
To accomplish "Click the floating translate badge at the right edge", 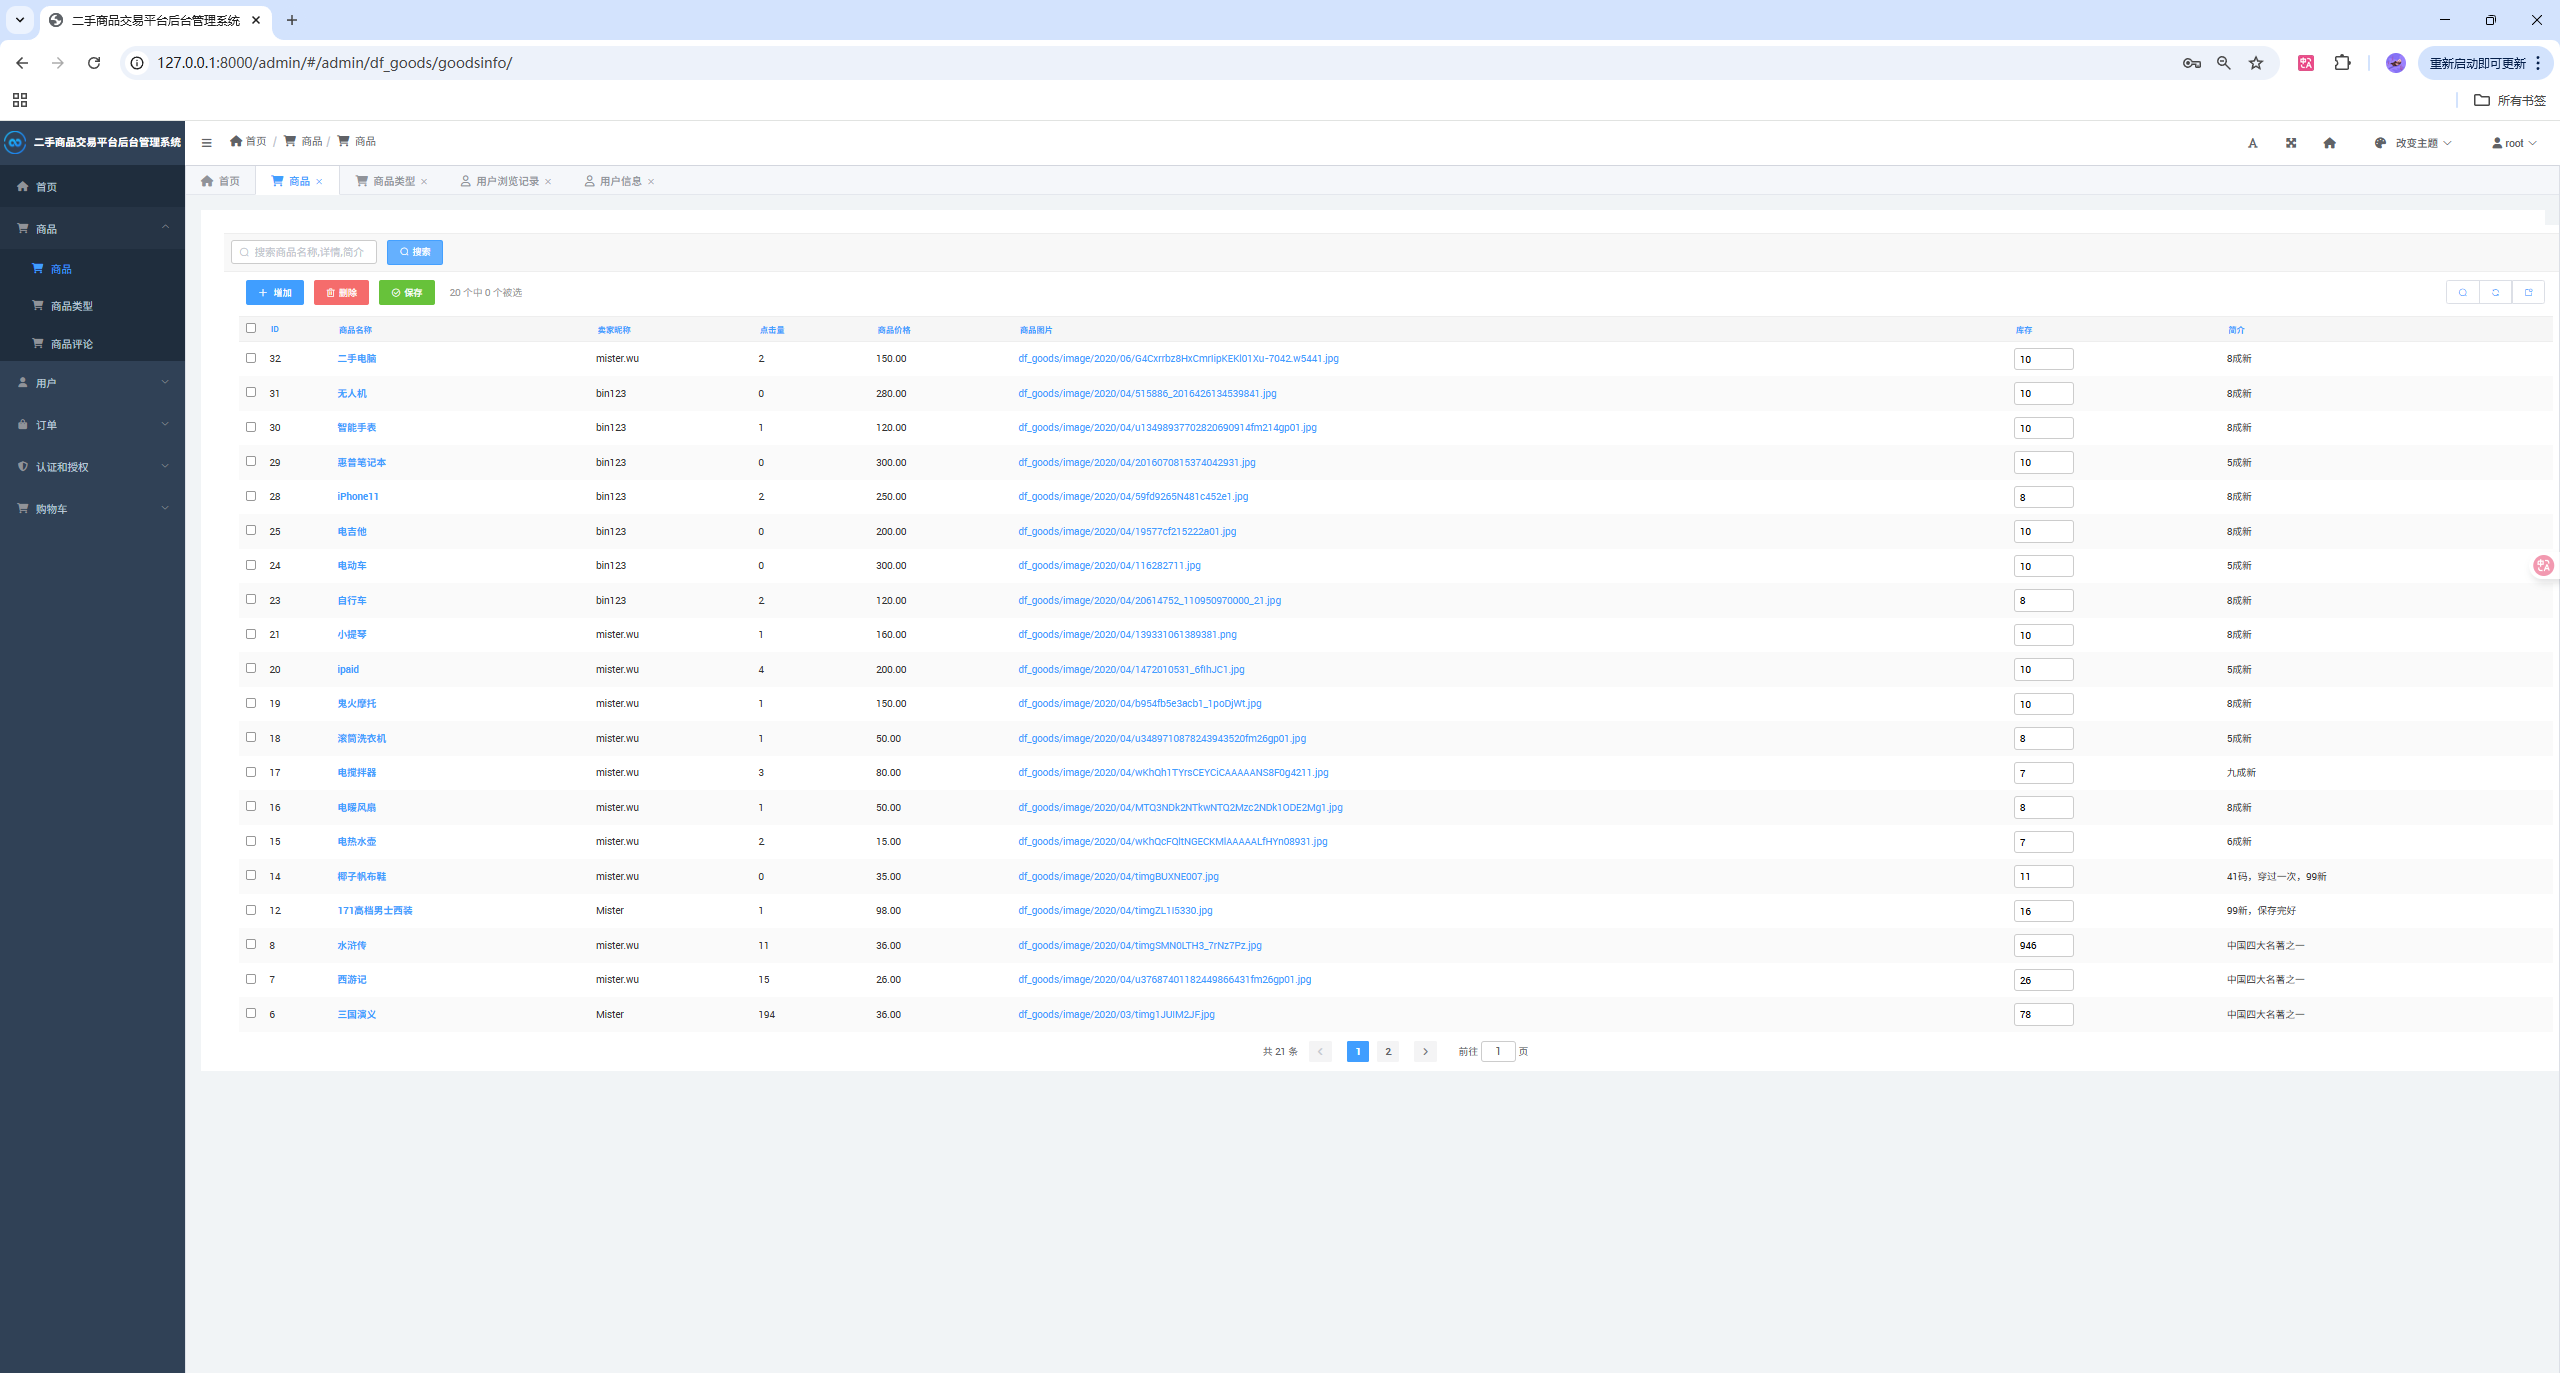I will click(x=2543, y=566).
